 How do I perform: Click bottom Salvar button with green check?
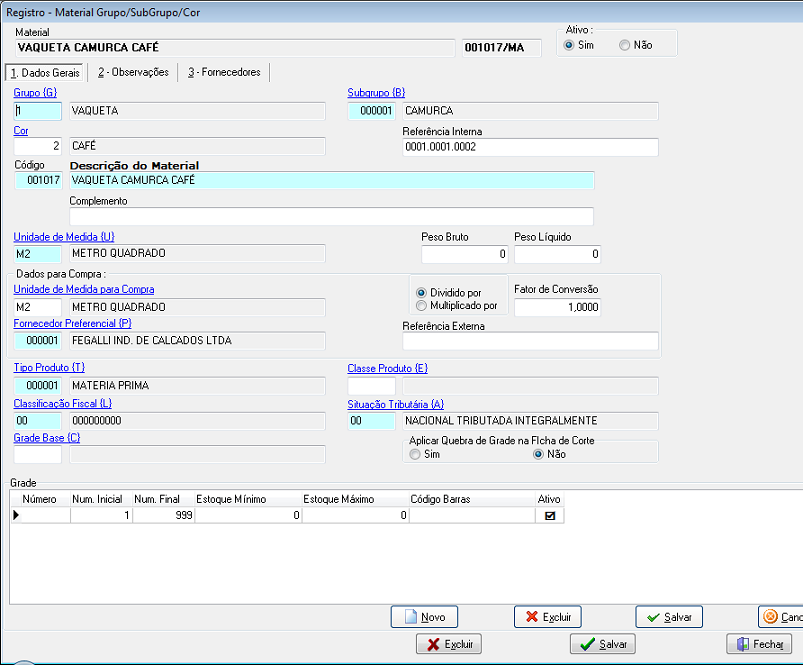603,644
